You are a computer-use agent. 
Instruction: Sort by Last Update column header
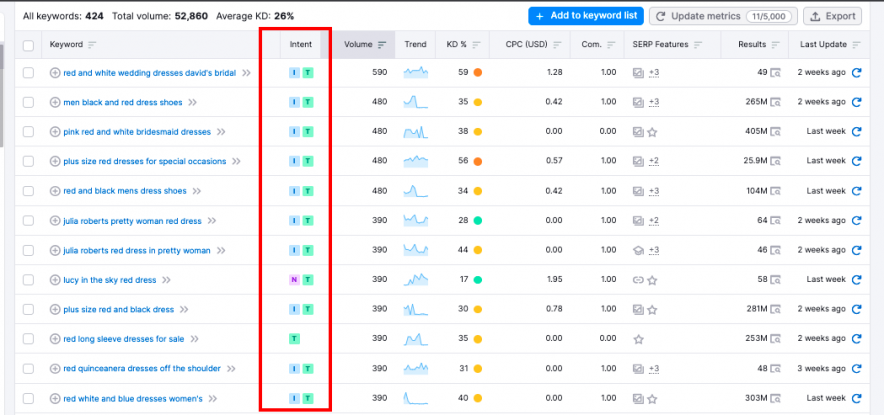(830, 45)
